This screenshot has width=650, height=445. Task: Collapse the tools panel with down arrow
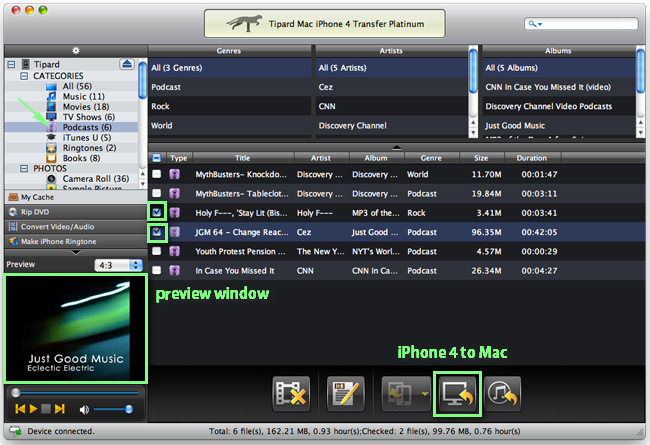pyautogui.click(x=76, y=252)
